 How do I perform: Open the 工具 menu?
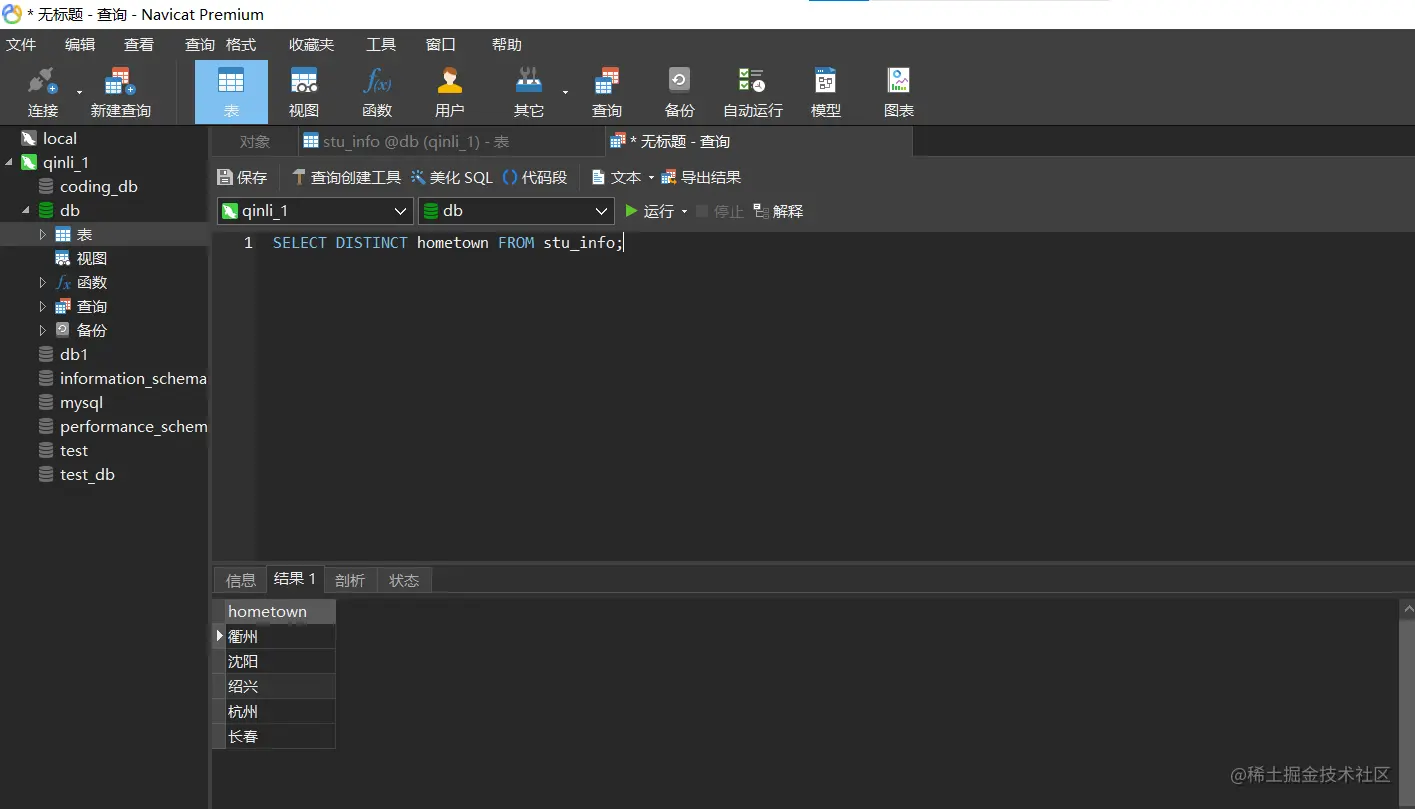point(381,44)
